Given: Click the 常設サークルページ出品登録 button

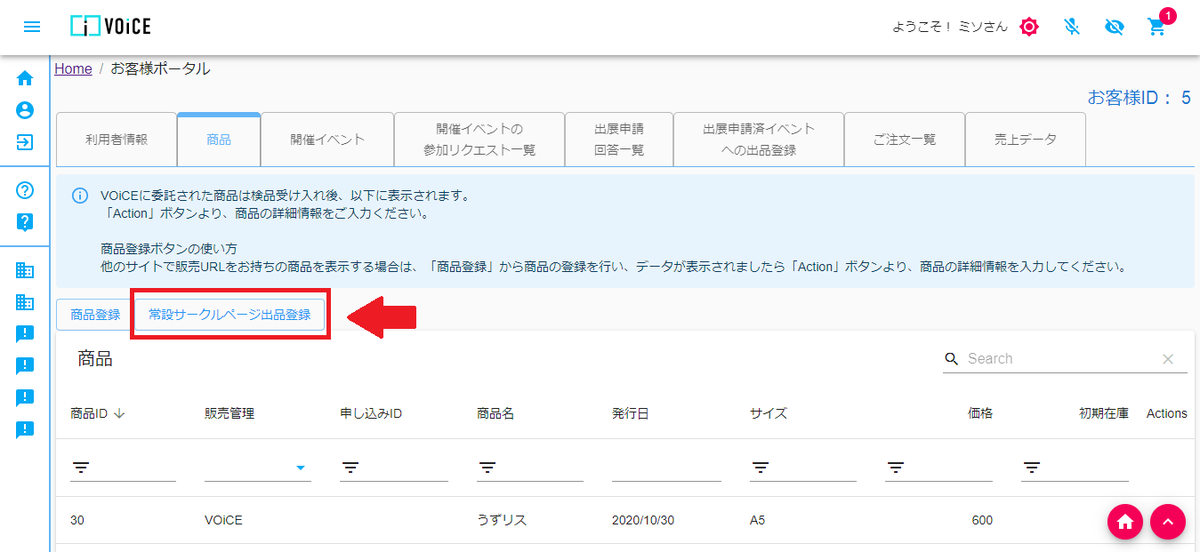Looking at the screenshot, I should click(229, 315).
